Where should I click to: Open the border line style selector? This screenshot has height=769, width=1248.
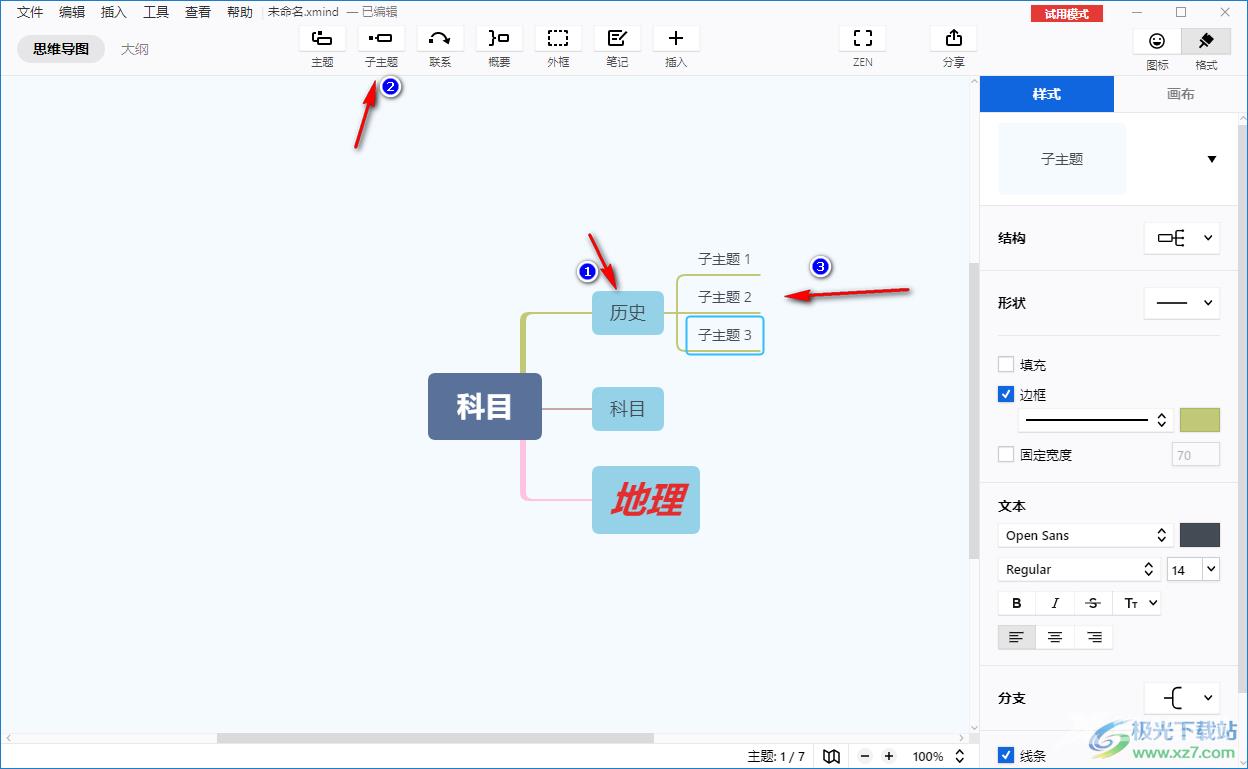click(1095, 420)
